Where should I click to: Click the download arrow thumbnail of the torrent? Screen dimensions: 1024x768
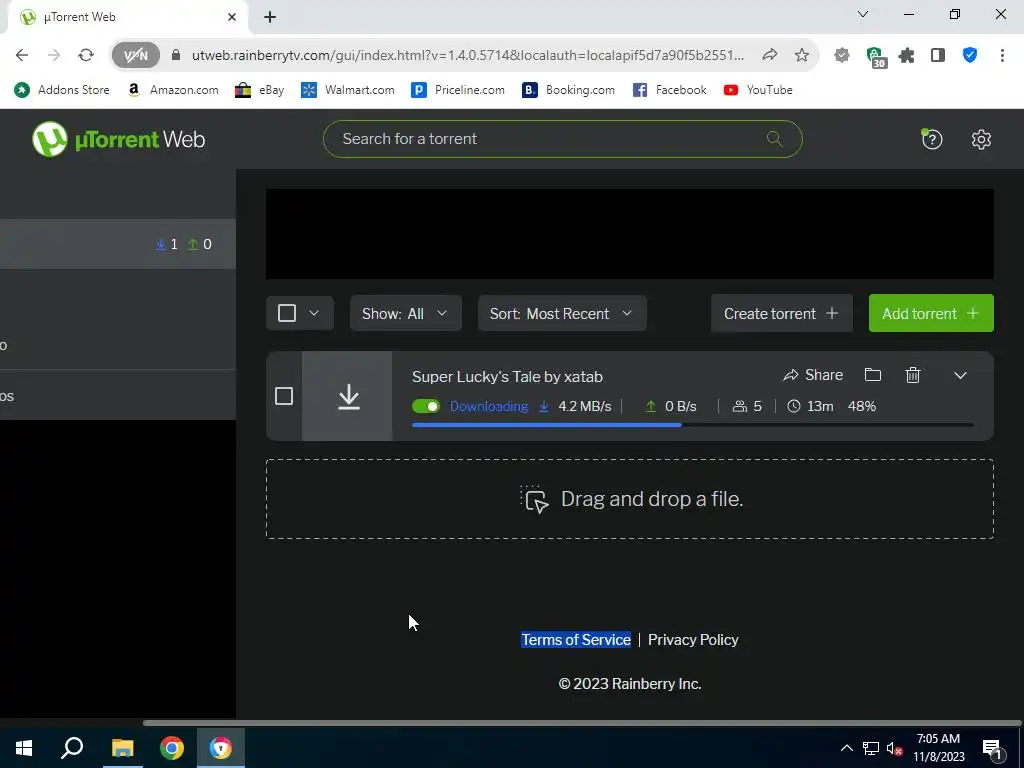pos(347,396)
